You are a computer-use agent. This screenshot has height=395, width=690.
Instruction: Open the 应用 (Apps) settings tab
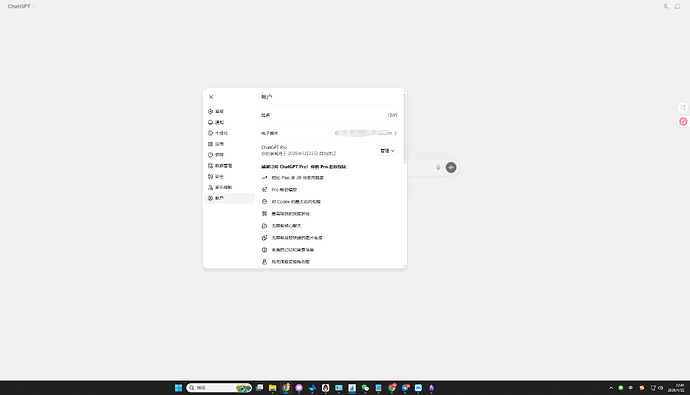pos(230,144)
